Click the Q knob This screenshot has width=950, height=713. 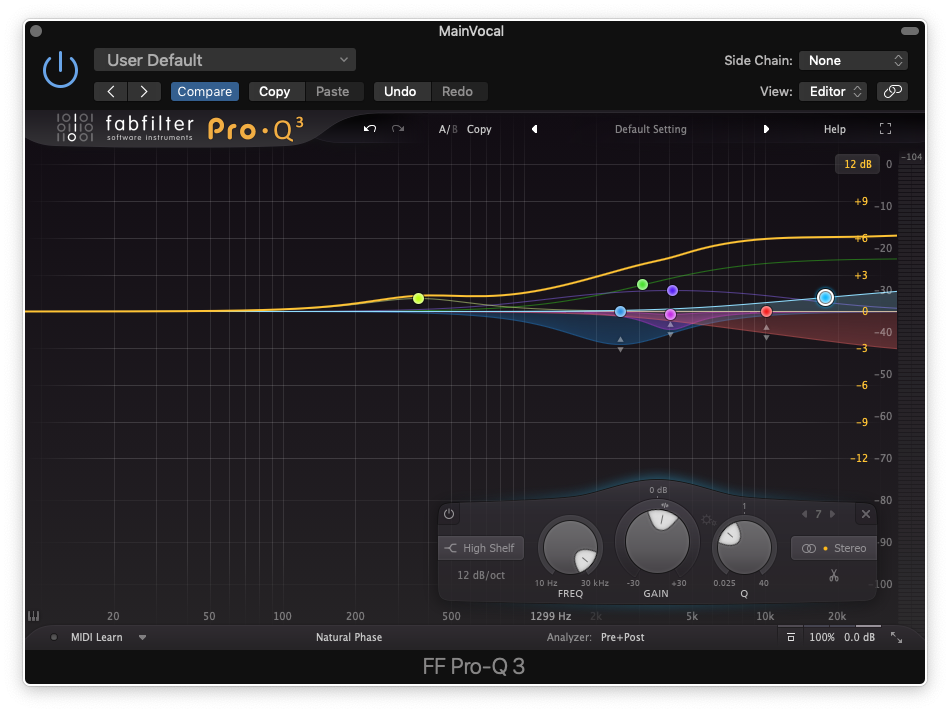point(744,547)
